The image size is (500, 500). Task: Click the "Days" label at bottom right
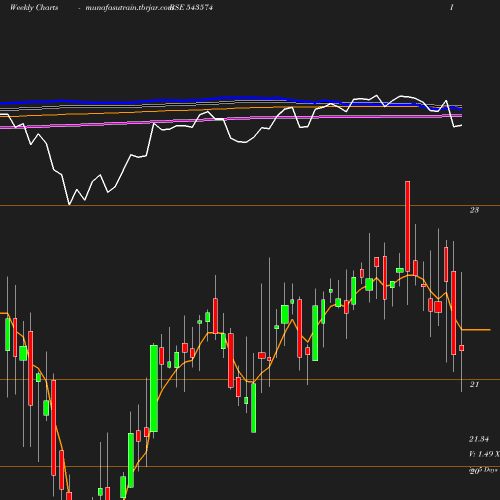[491, 470]
